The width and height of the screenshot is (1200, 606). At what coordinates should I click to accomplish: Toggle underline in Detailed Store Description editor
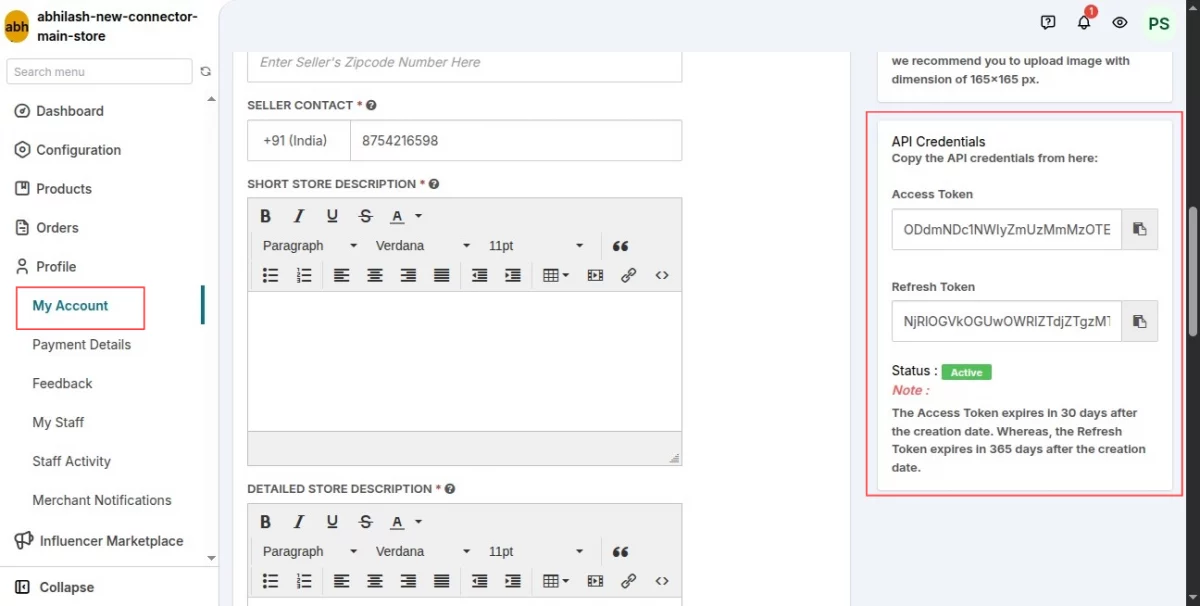click(x=332, y=522)
